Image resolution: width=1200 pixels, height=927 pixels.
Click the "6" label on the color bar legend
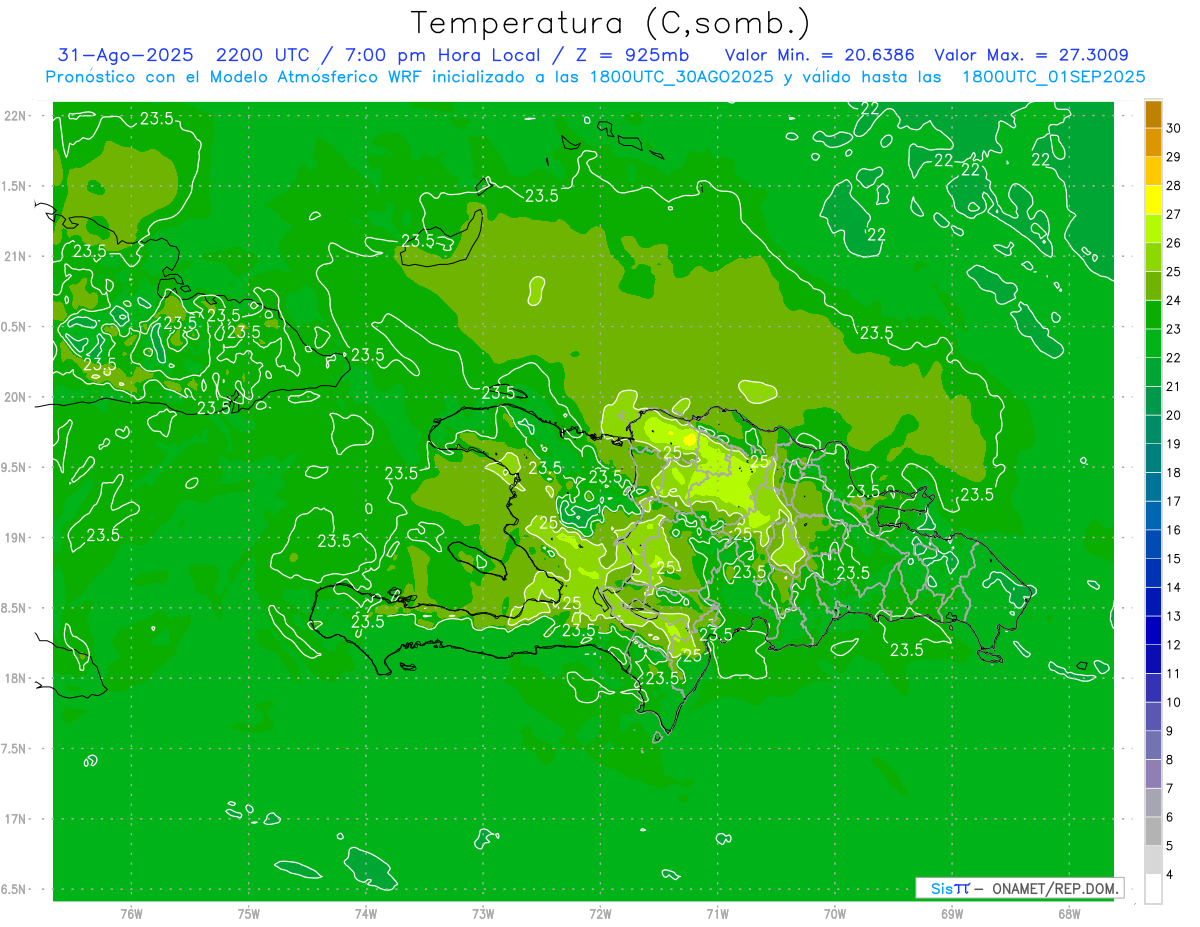pos(1171,817)
